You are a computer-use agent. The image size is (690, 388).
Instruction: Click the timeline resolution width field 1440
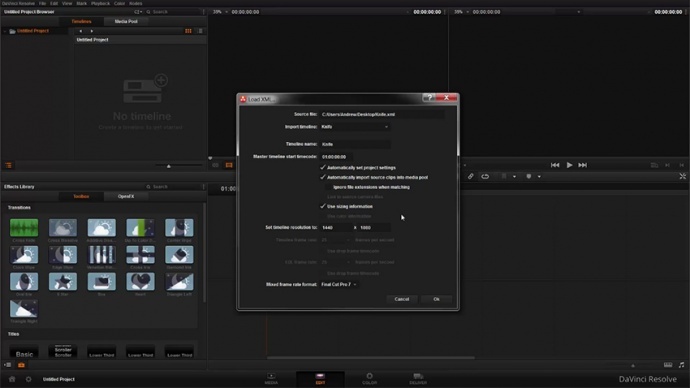pyautogui.click(x=336, y=227)
